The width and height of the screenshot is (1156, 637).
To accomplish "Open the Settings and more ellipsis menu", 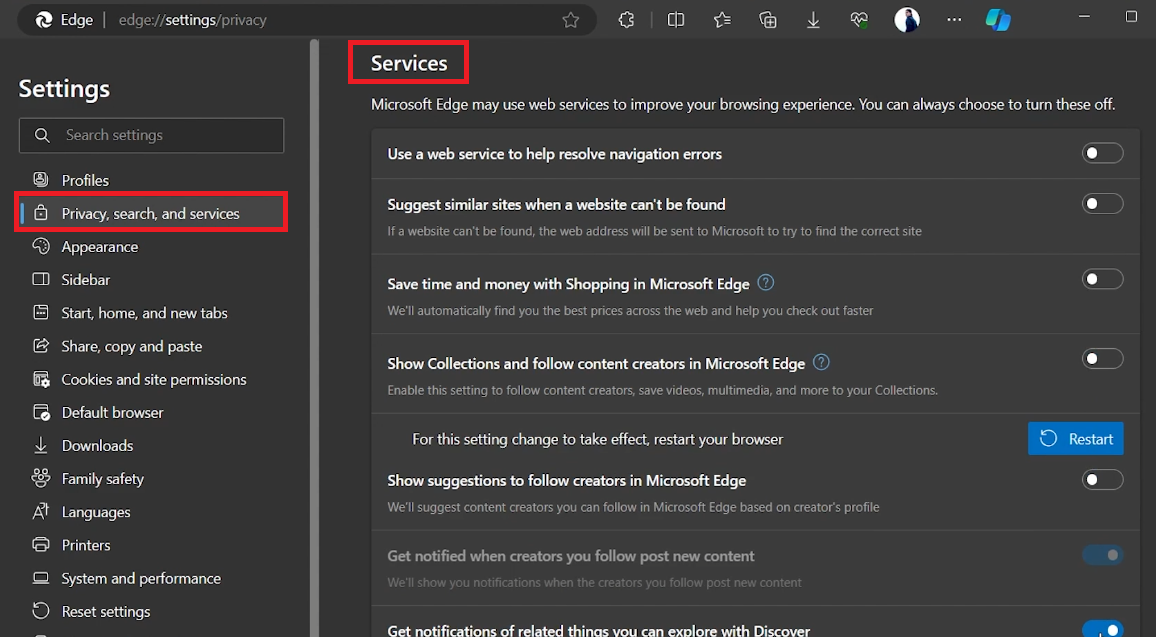I will (x=954, y=20).
